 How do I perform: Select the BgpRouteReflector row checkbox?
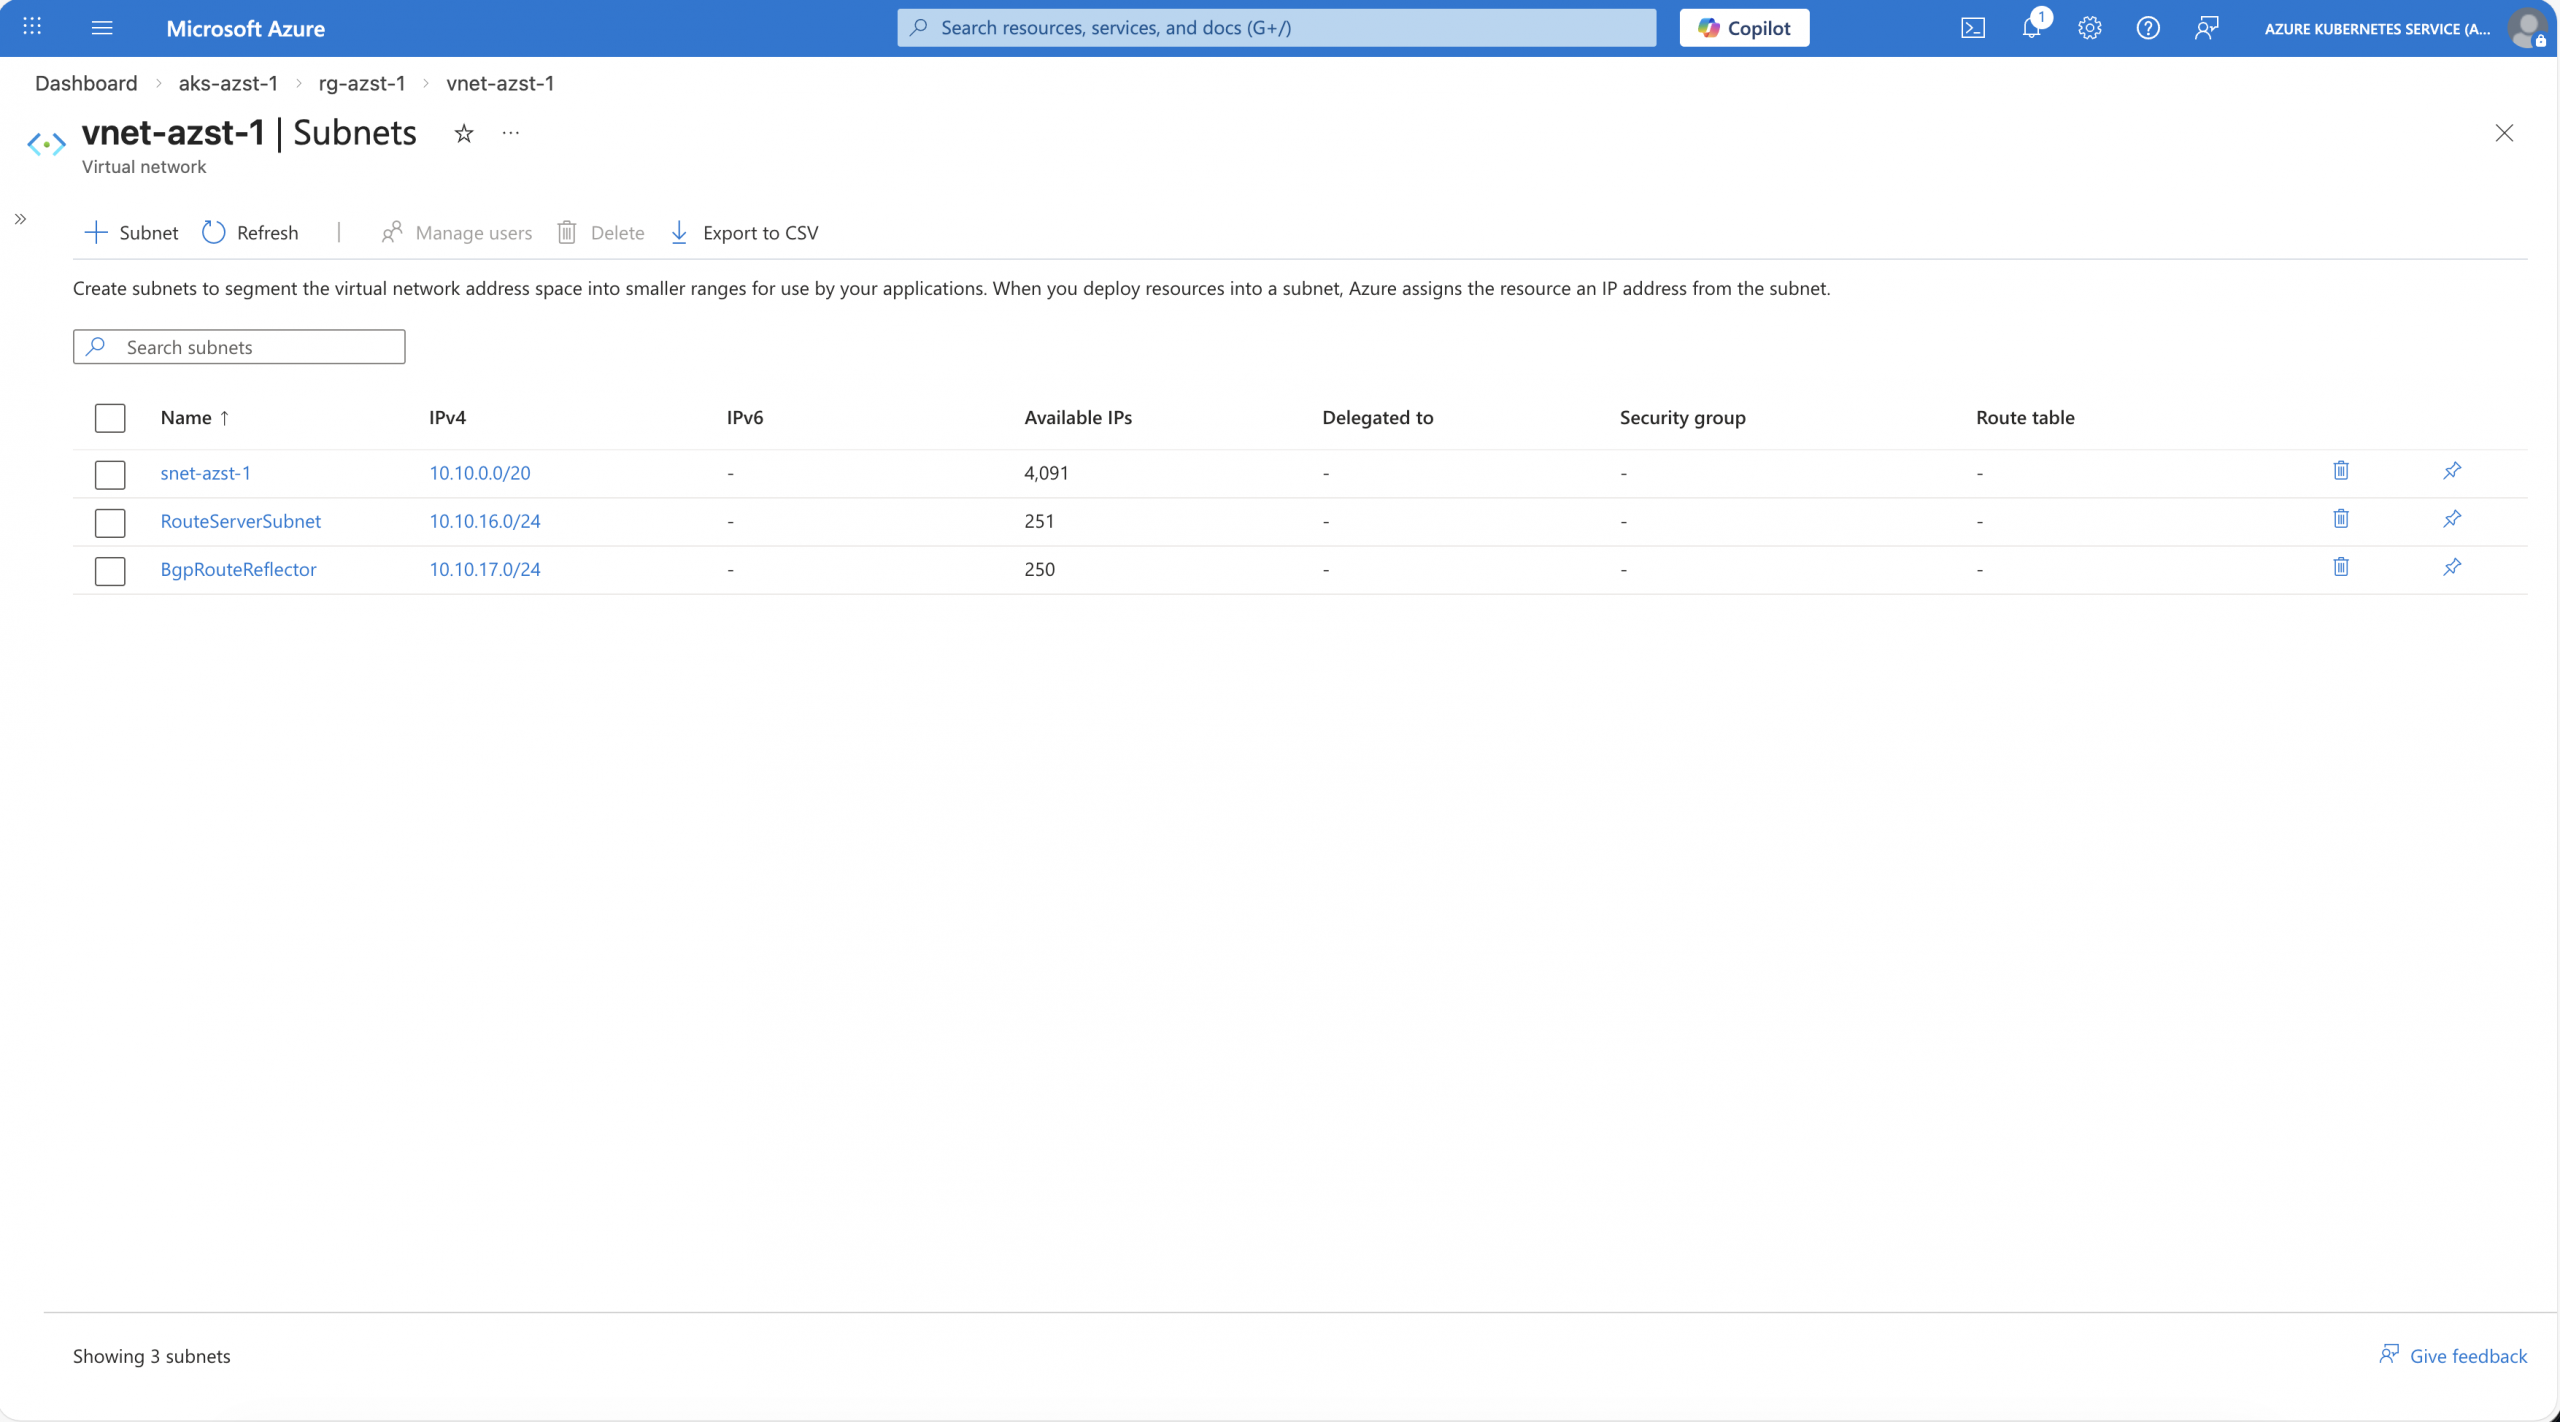tap(110, 571)
